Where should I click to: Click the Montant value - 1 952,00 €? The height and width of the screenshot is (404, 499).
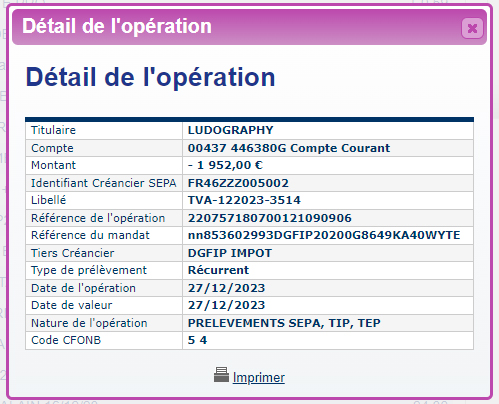[x=225, y=165]
